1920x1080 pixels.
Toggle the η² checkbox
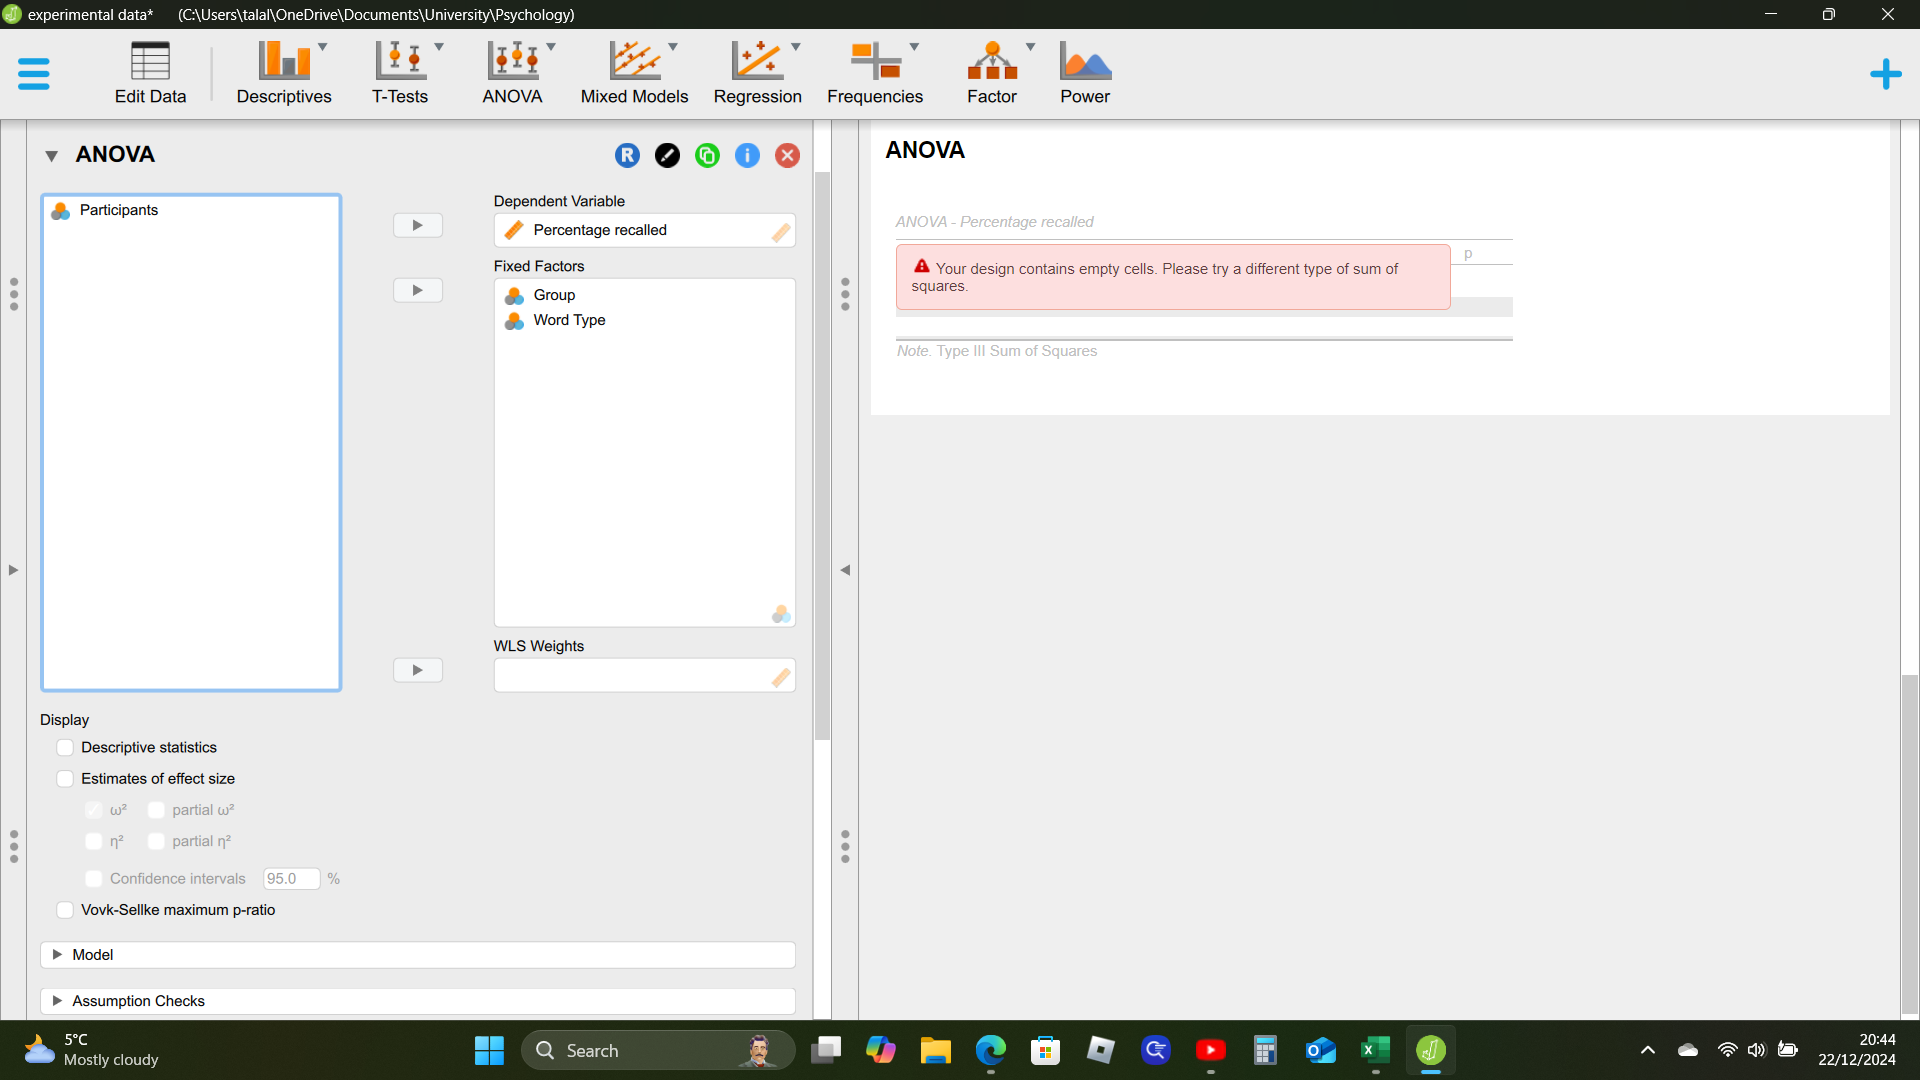click(94, 841)
